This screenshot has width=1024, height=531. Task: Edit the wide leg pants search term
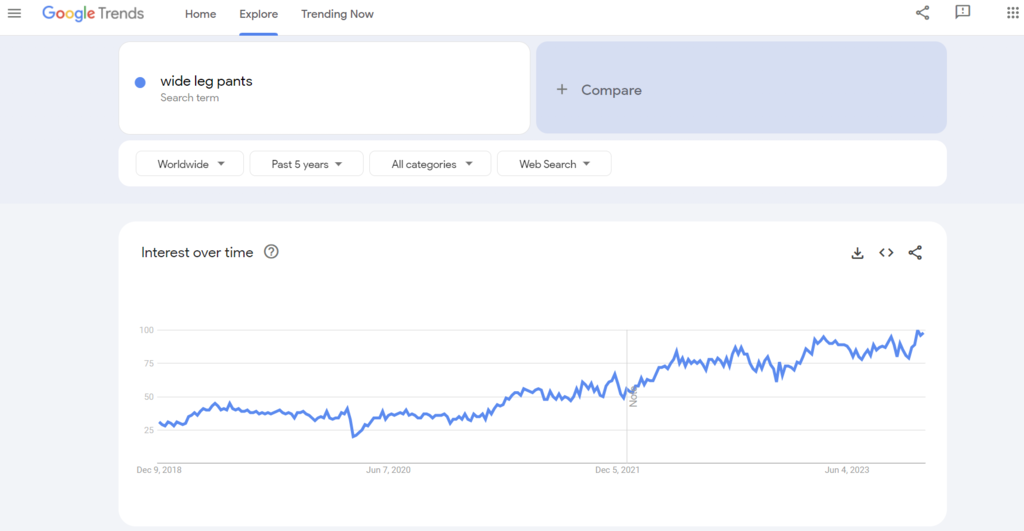pos(206,82)
